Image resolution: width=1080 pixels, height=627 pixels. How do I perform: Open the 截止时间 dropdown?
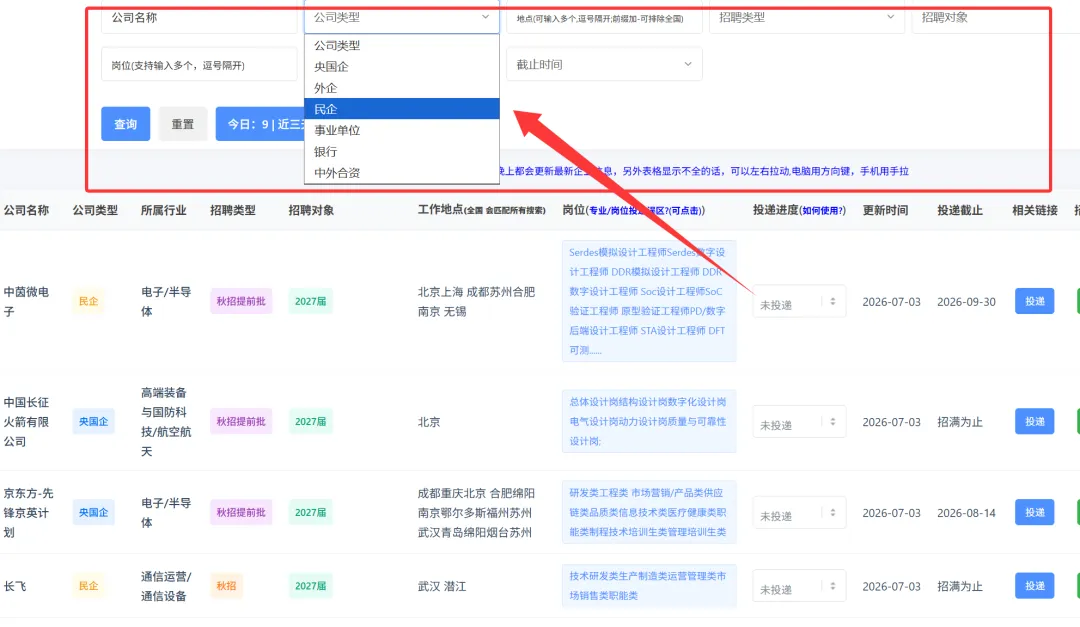coord(604,64)
